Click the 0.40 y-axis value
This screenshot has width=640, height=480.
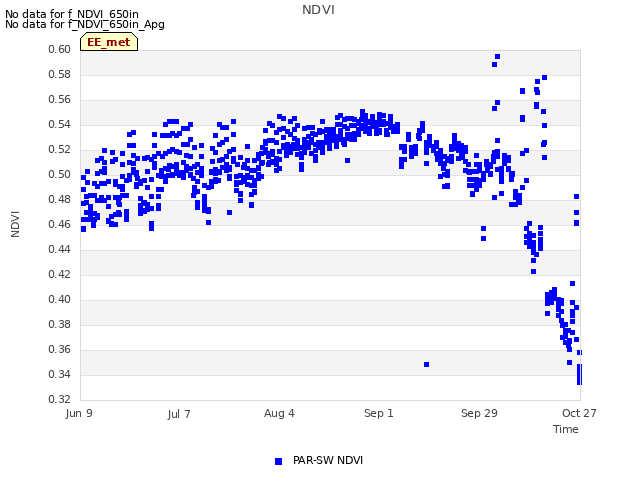60,300
